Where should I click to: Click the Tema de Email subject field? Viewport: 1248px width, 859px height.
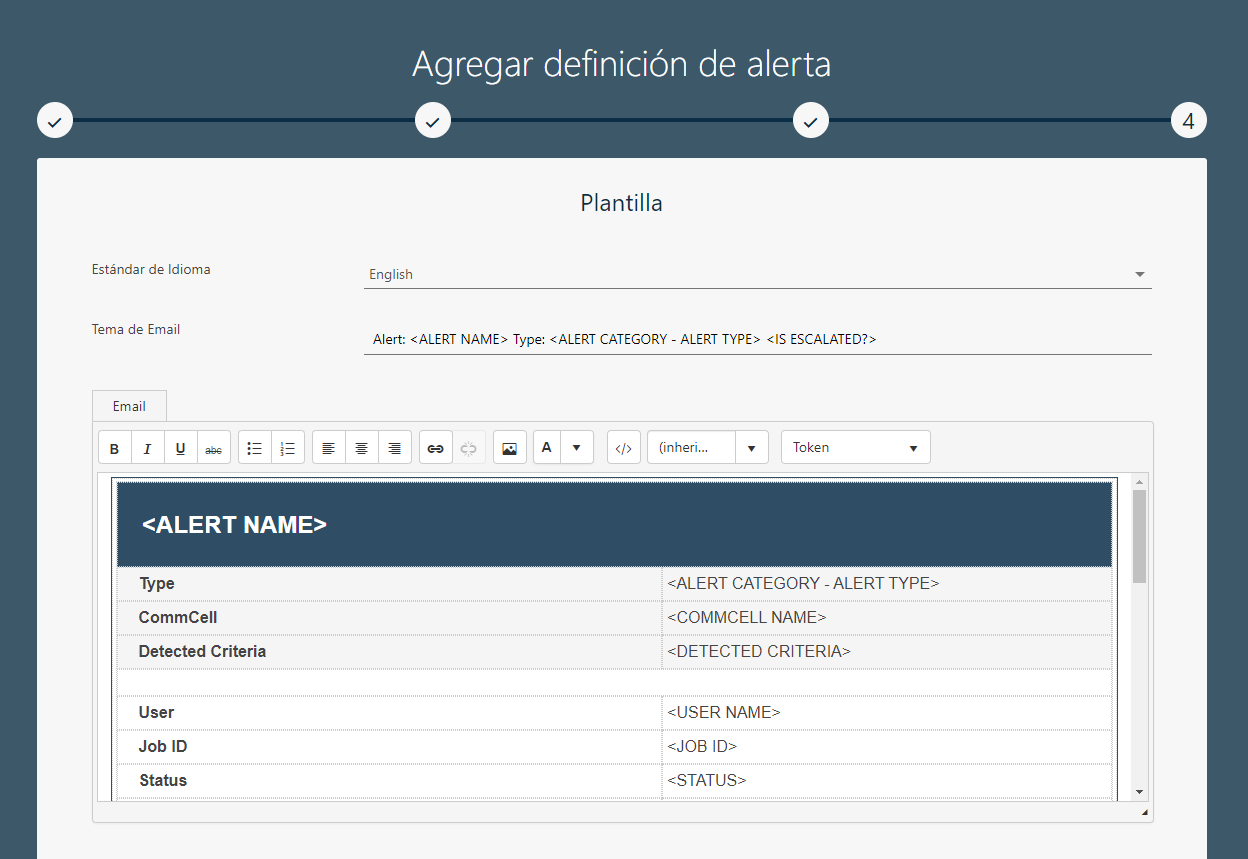click(757, 339)
